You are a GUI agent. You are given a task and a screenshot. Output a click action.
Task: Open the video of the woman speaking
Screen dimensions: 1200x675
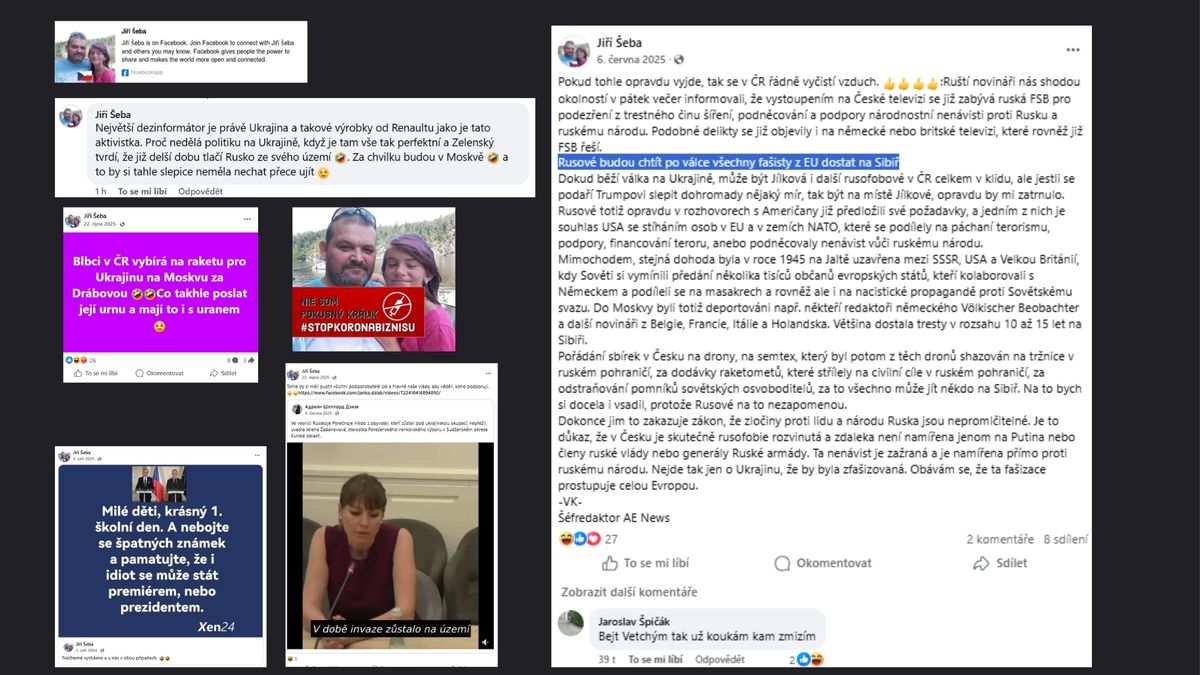click(388, 545)
